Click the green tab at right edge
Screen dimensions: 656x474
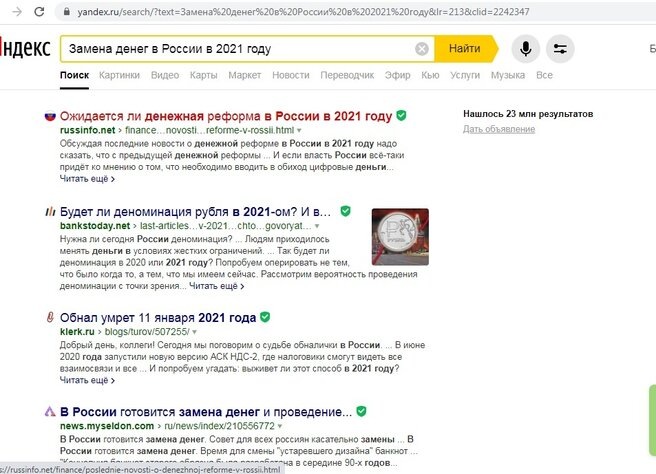tap(652, 420)
